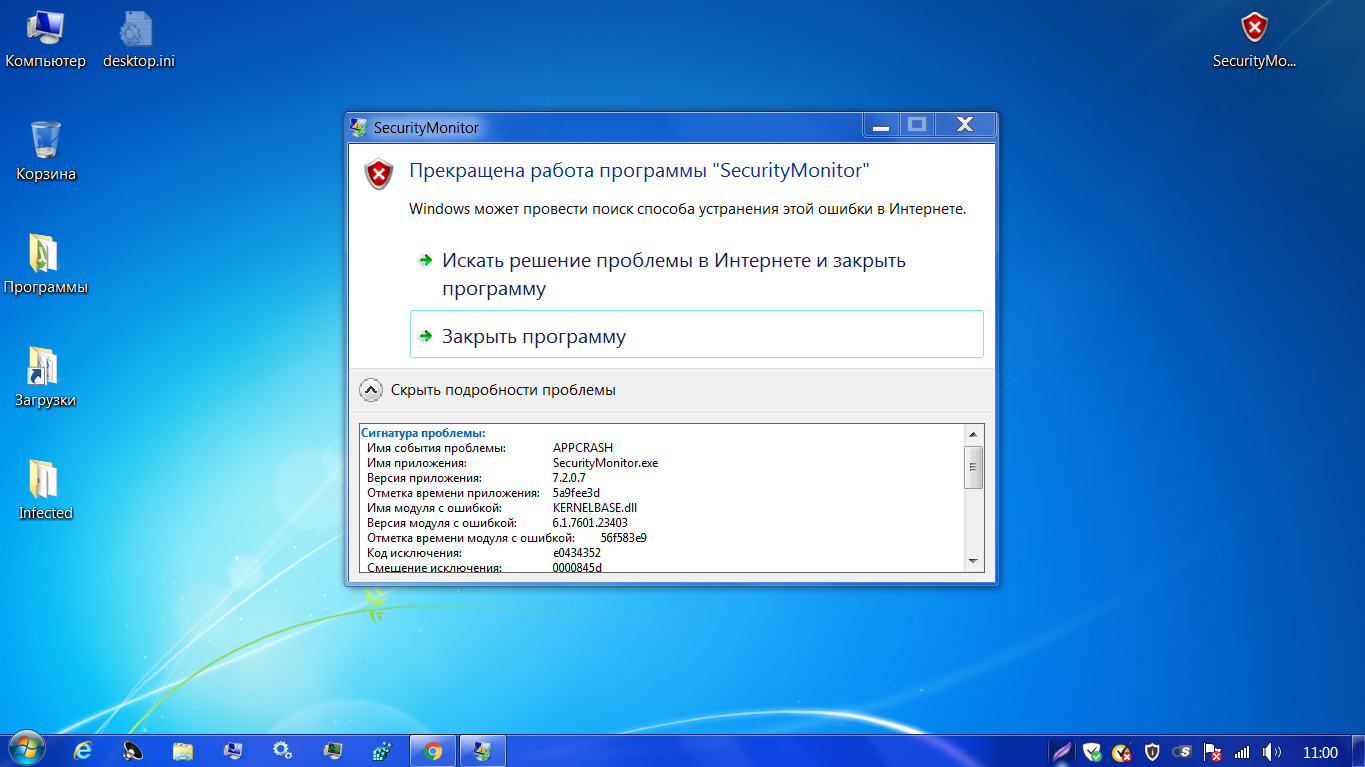This screenshot has width=1365, height=767.
Task: Click the module timestamp 56f583e9
Action: [x=623, y=538]
